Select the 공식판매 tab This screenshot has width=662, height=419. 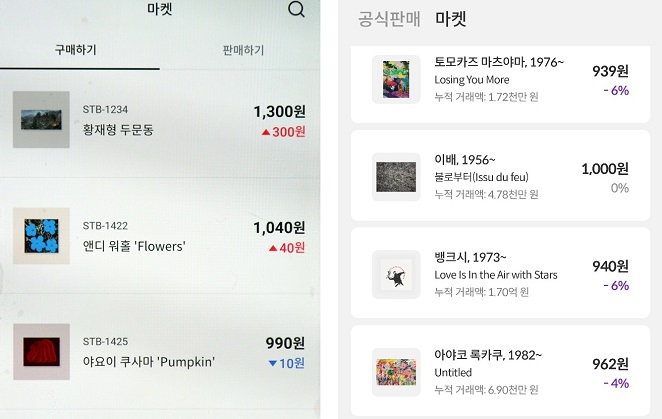tap(389, 19)
